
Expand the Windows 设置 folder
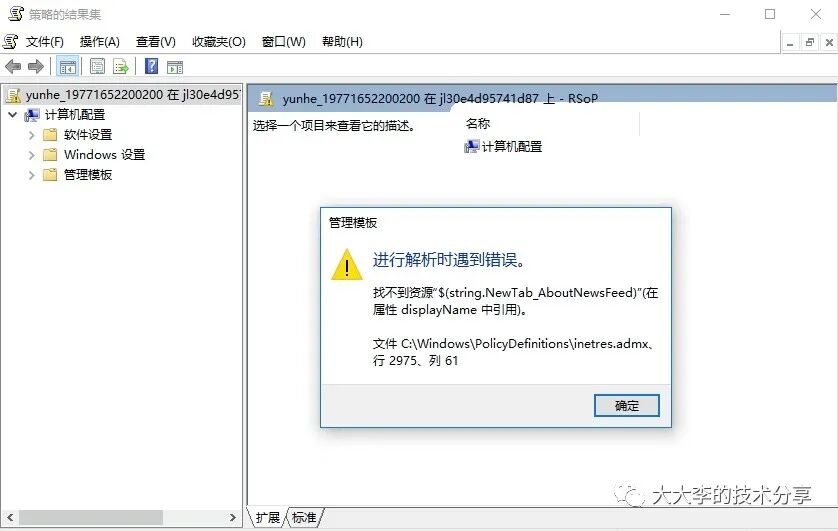[x=32, y=155]
